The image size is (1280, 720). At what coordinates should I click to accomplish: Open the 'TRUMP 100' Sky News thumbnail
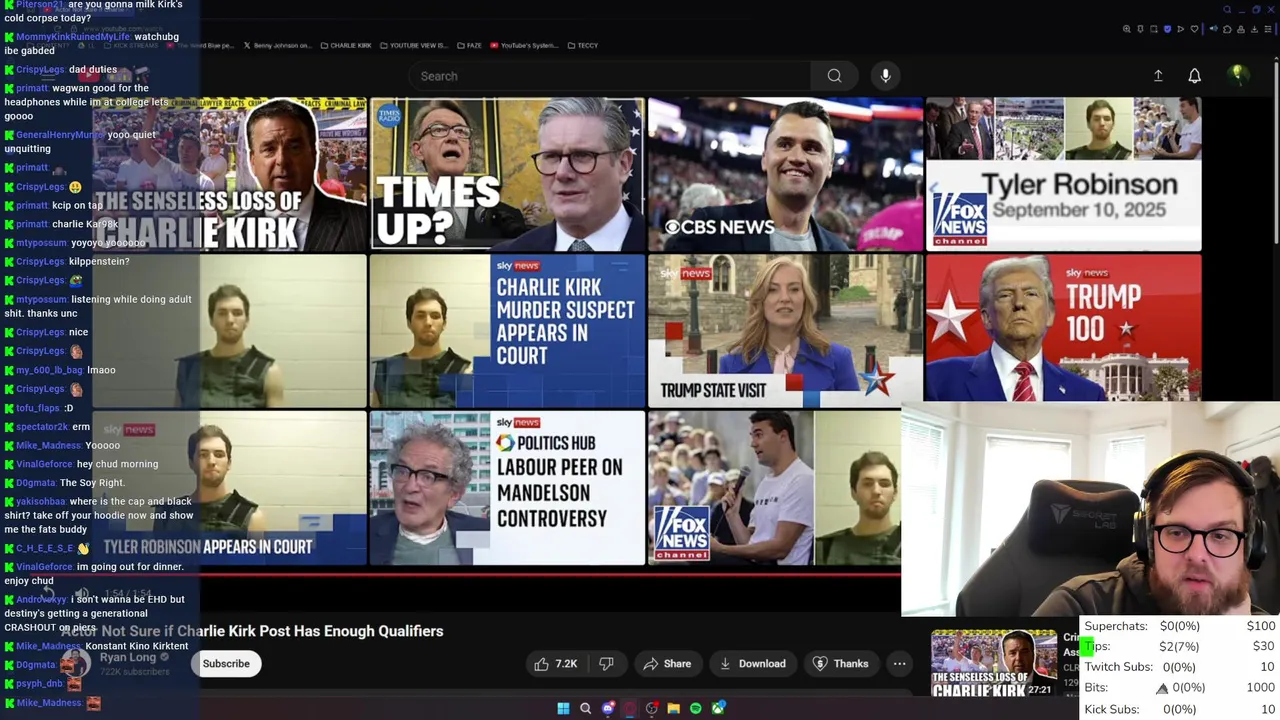1063,328
